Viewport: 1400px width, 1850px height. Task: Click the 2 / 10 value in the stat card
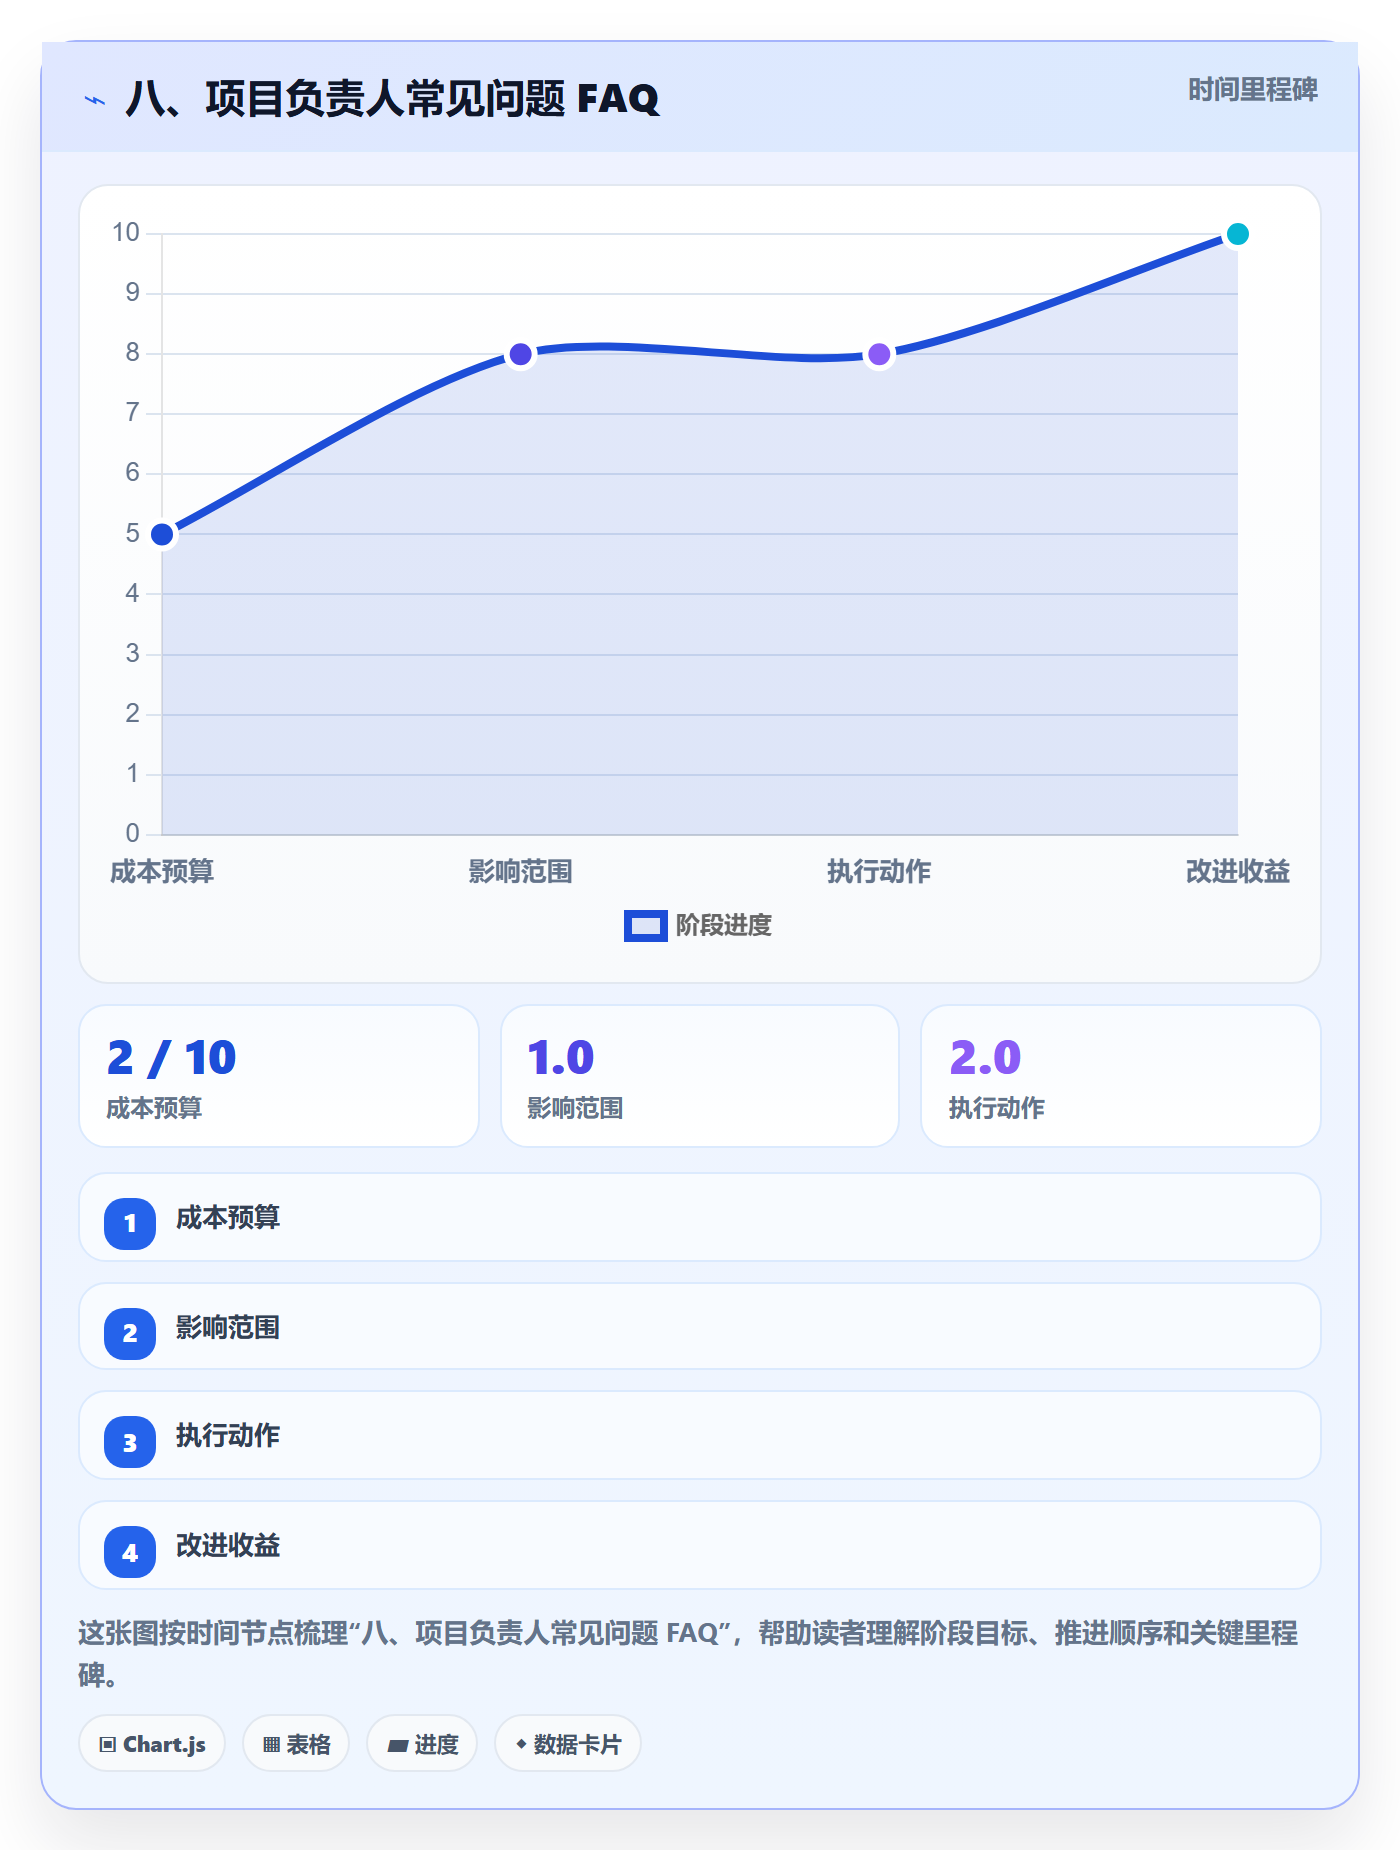pyautogui.click(x=171, y=1058)
